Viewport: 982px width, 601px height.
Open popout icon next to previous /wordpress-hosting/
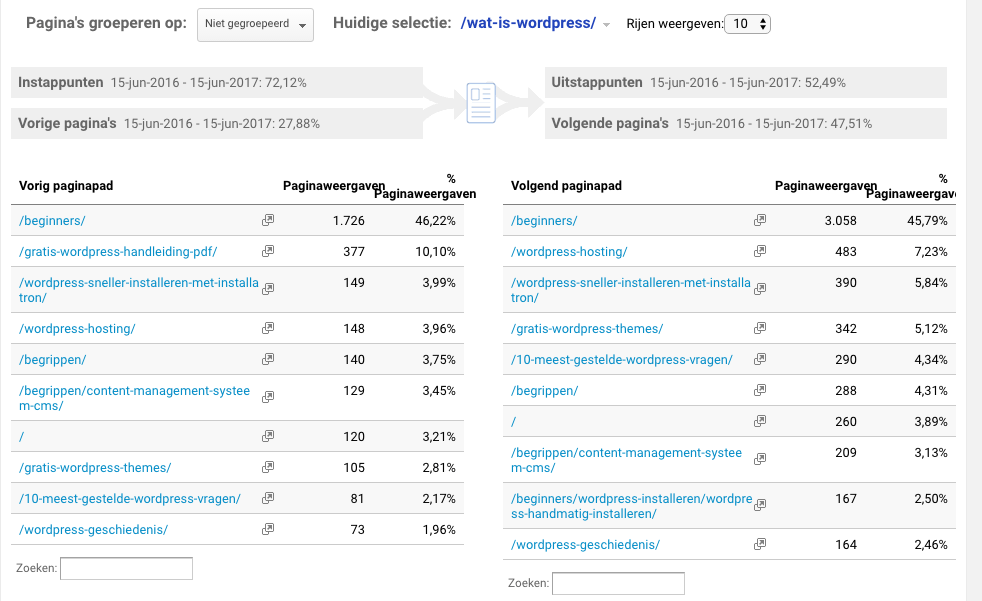click(268, 328)
